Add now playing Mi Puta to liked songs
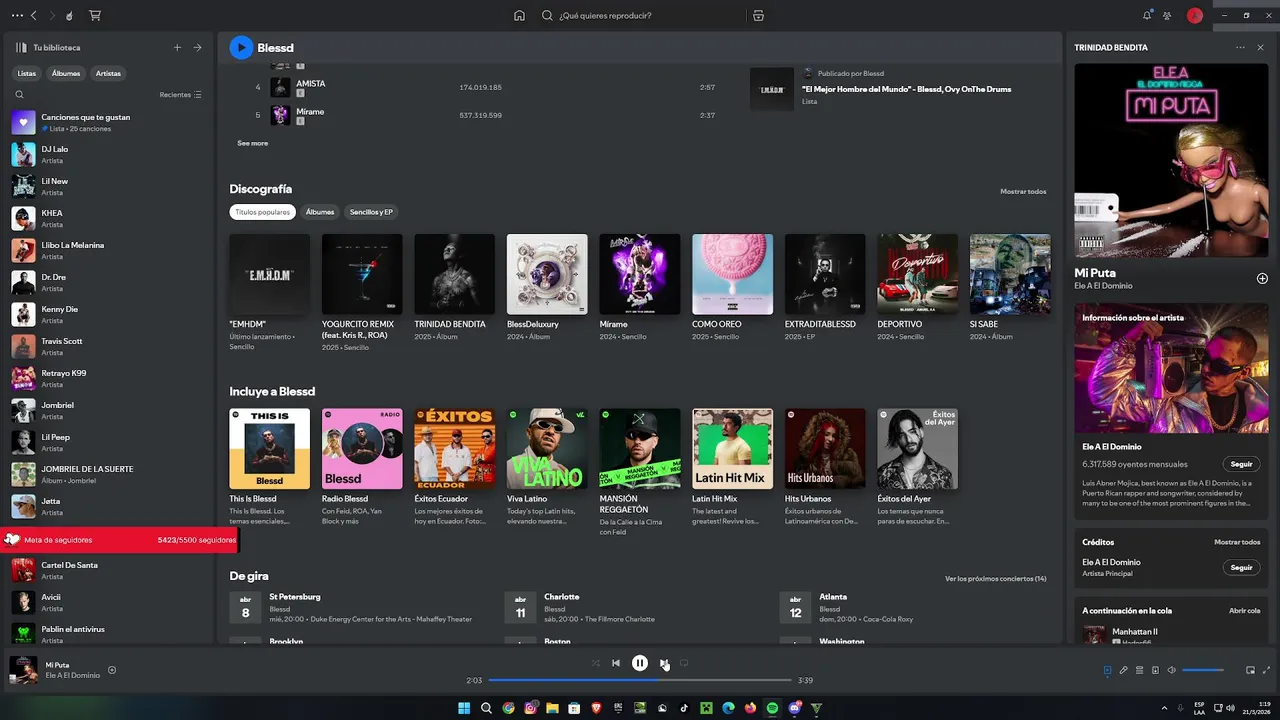1280x720 pixels. (112, 670)
